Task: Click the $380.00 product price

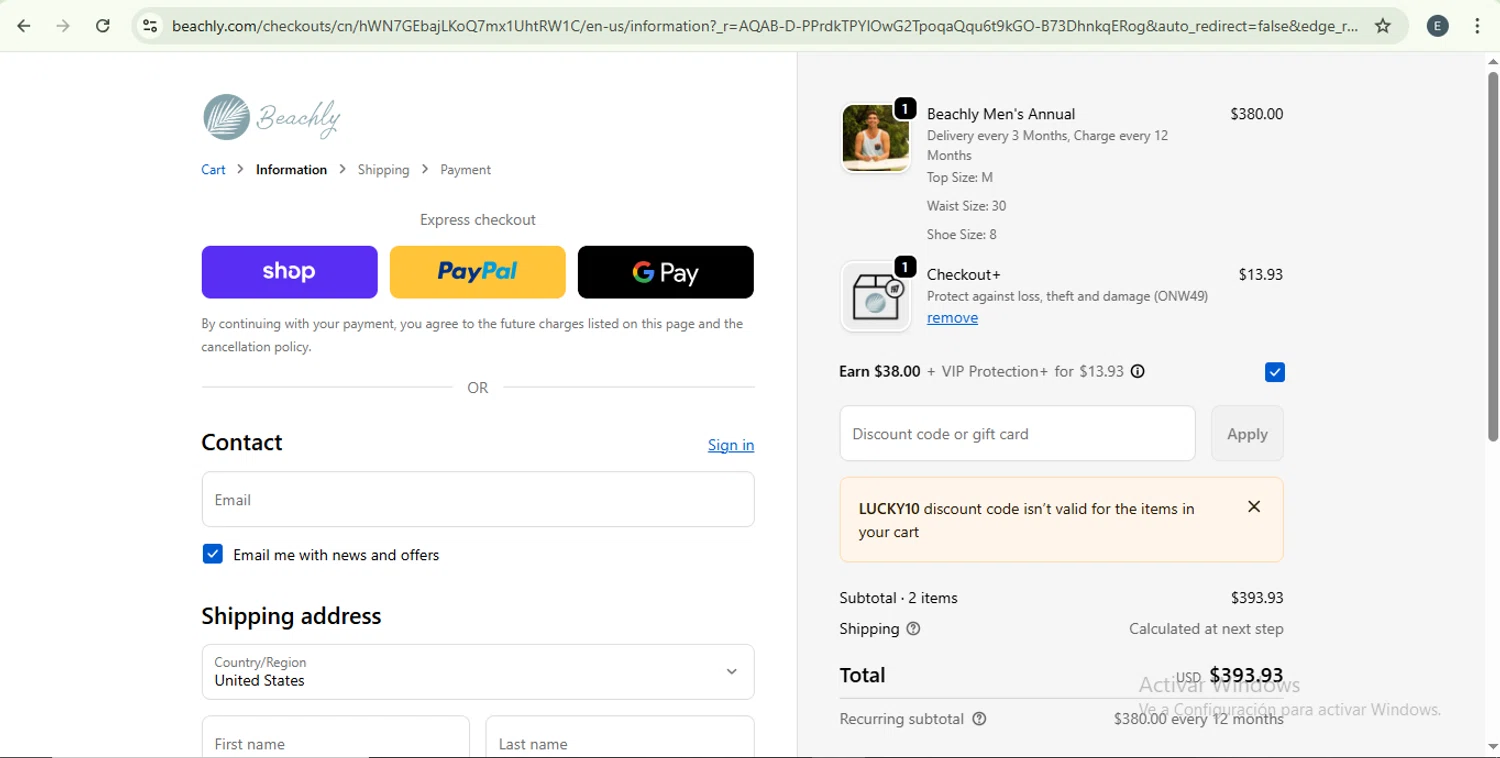Action: (x=1256, y=114)
